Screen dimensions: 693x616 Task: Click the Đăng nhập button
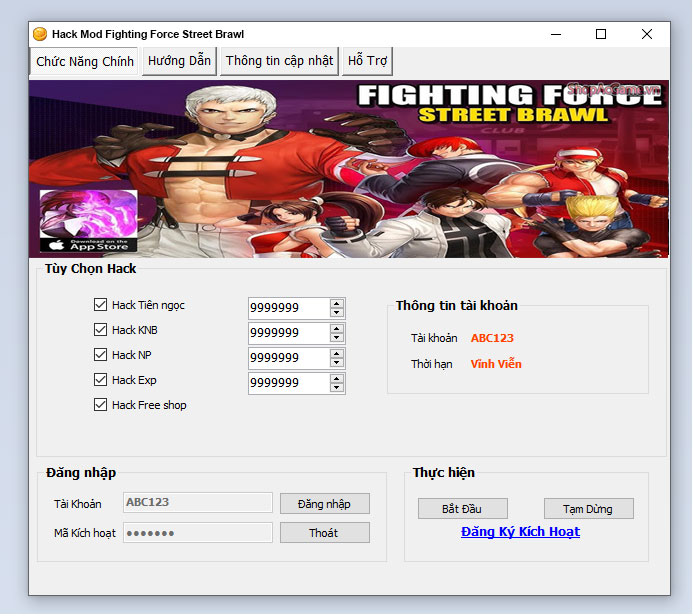pos(324,504)
